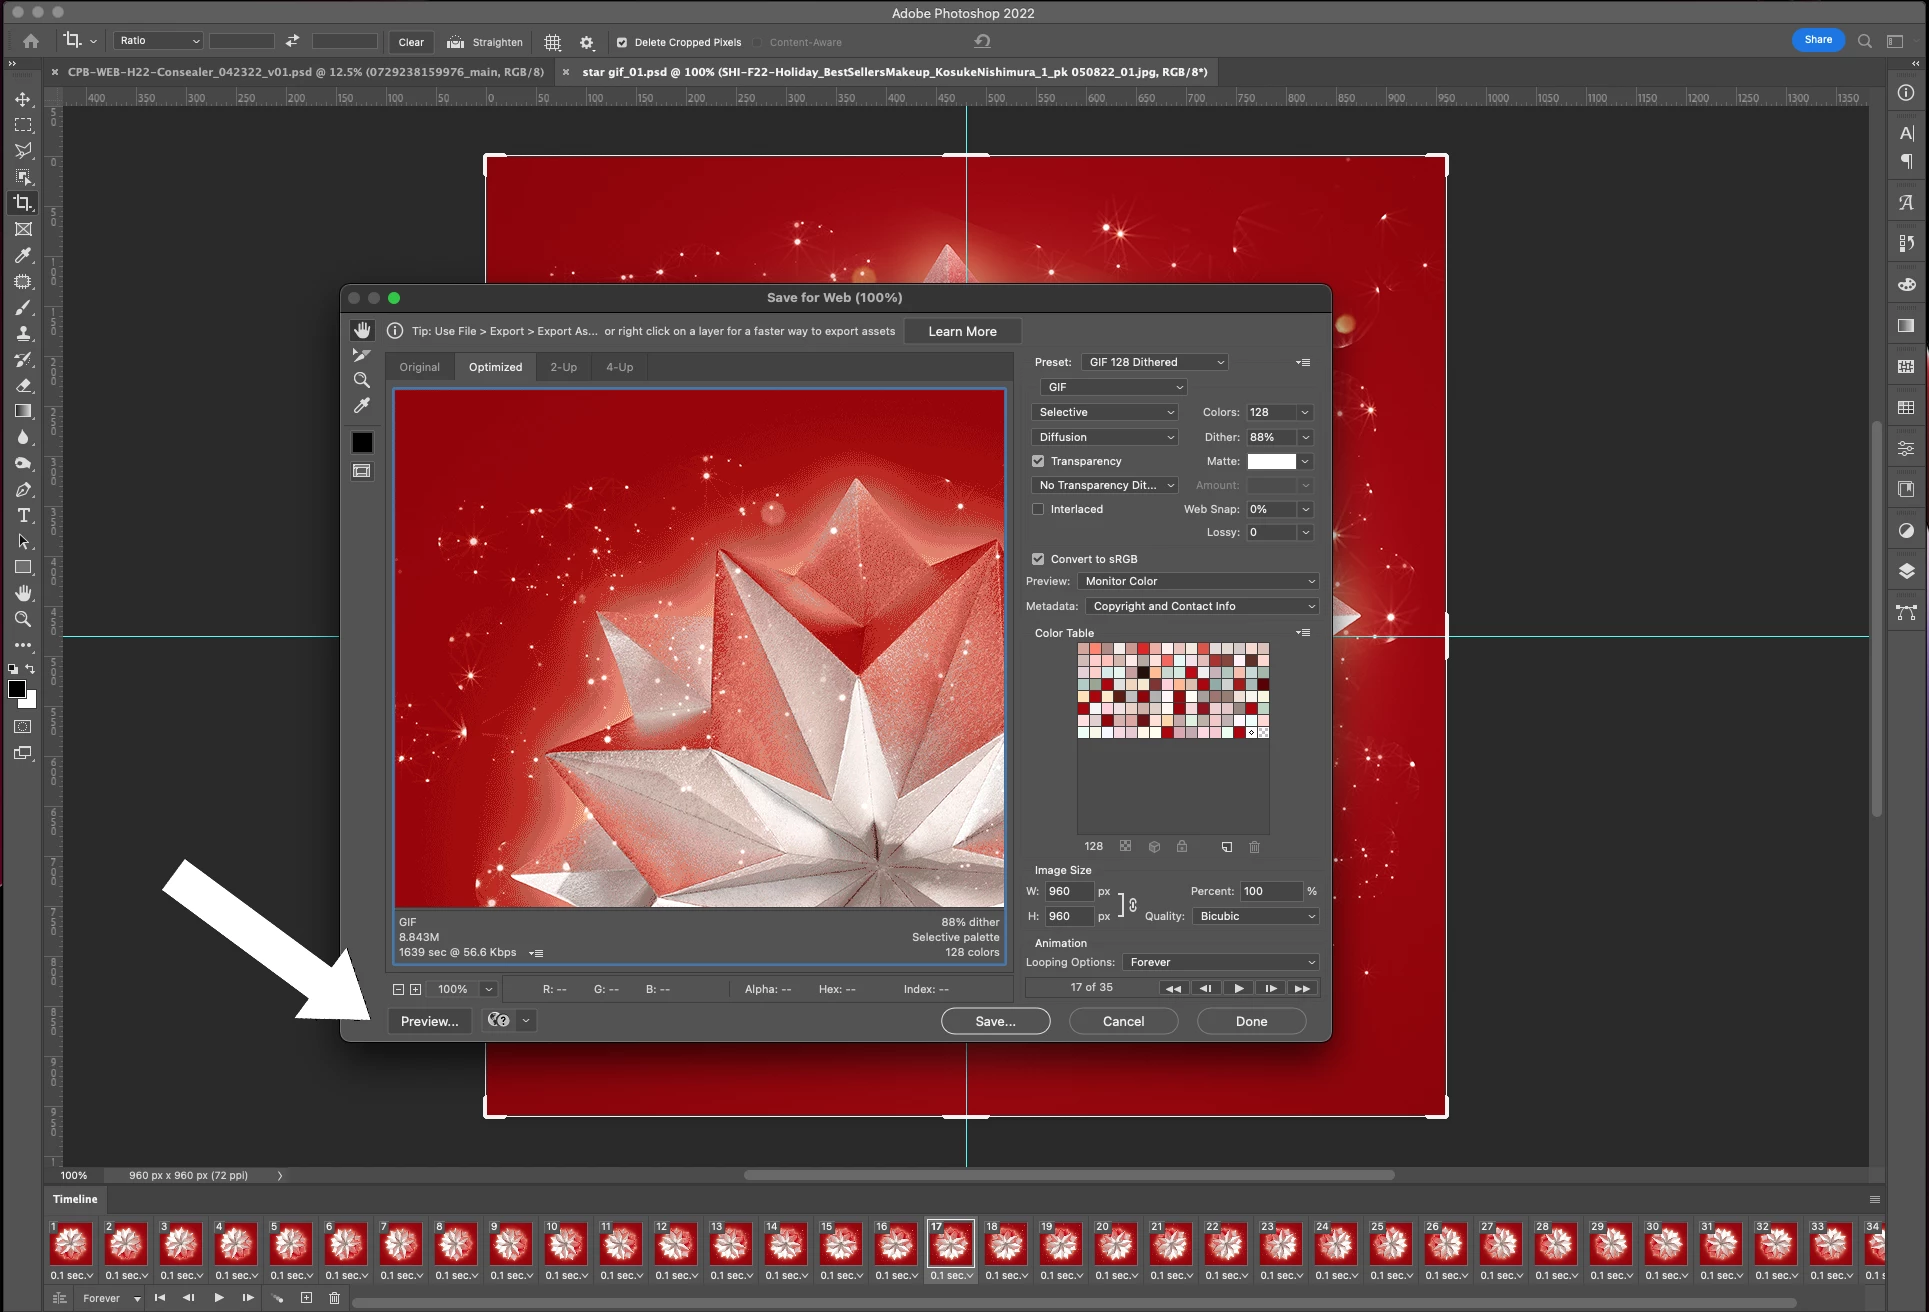The width and height of the screenshot is (1929, 1312).
Task: Select the Slice Select tool in dialog
Action: [x=362, y=355]
